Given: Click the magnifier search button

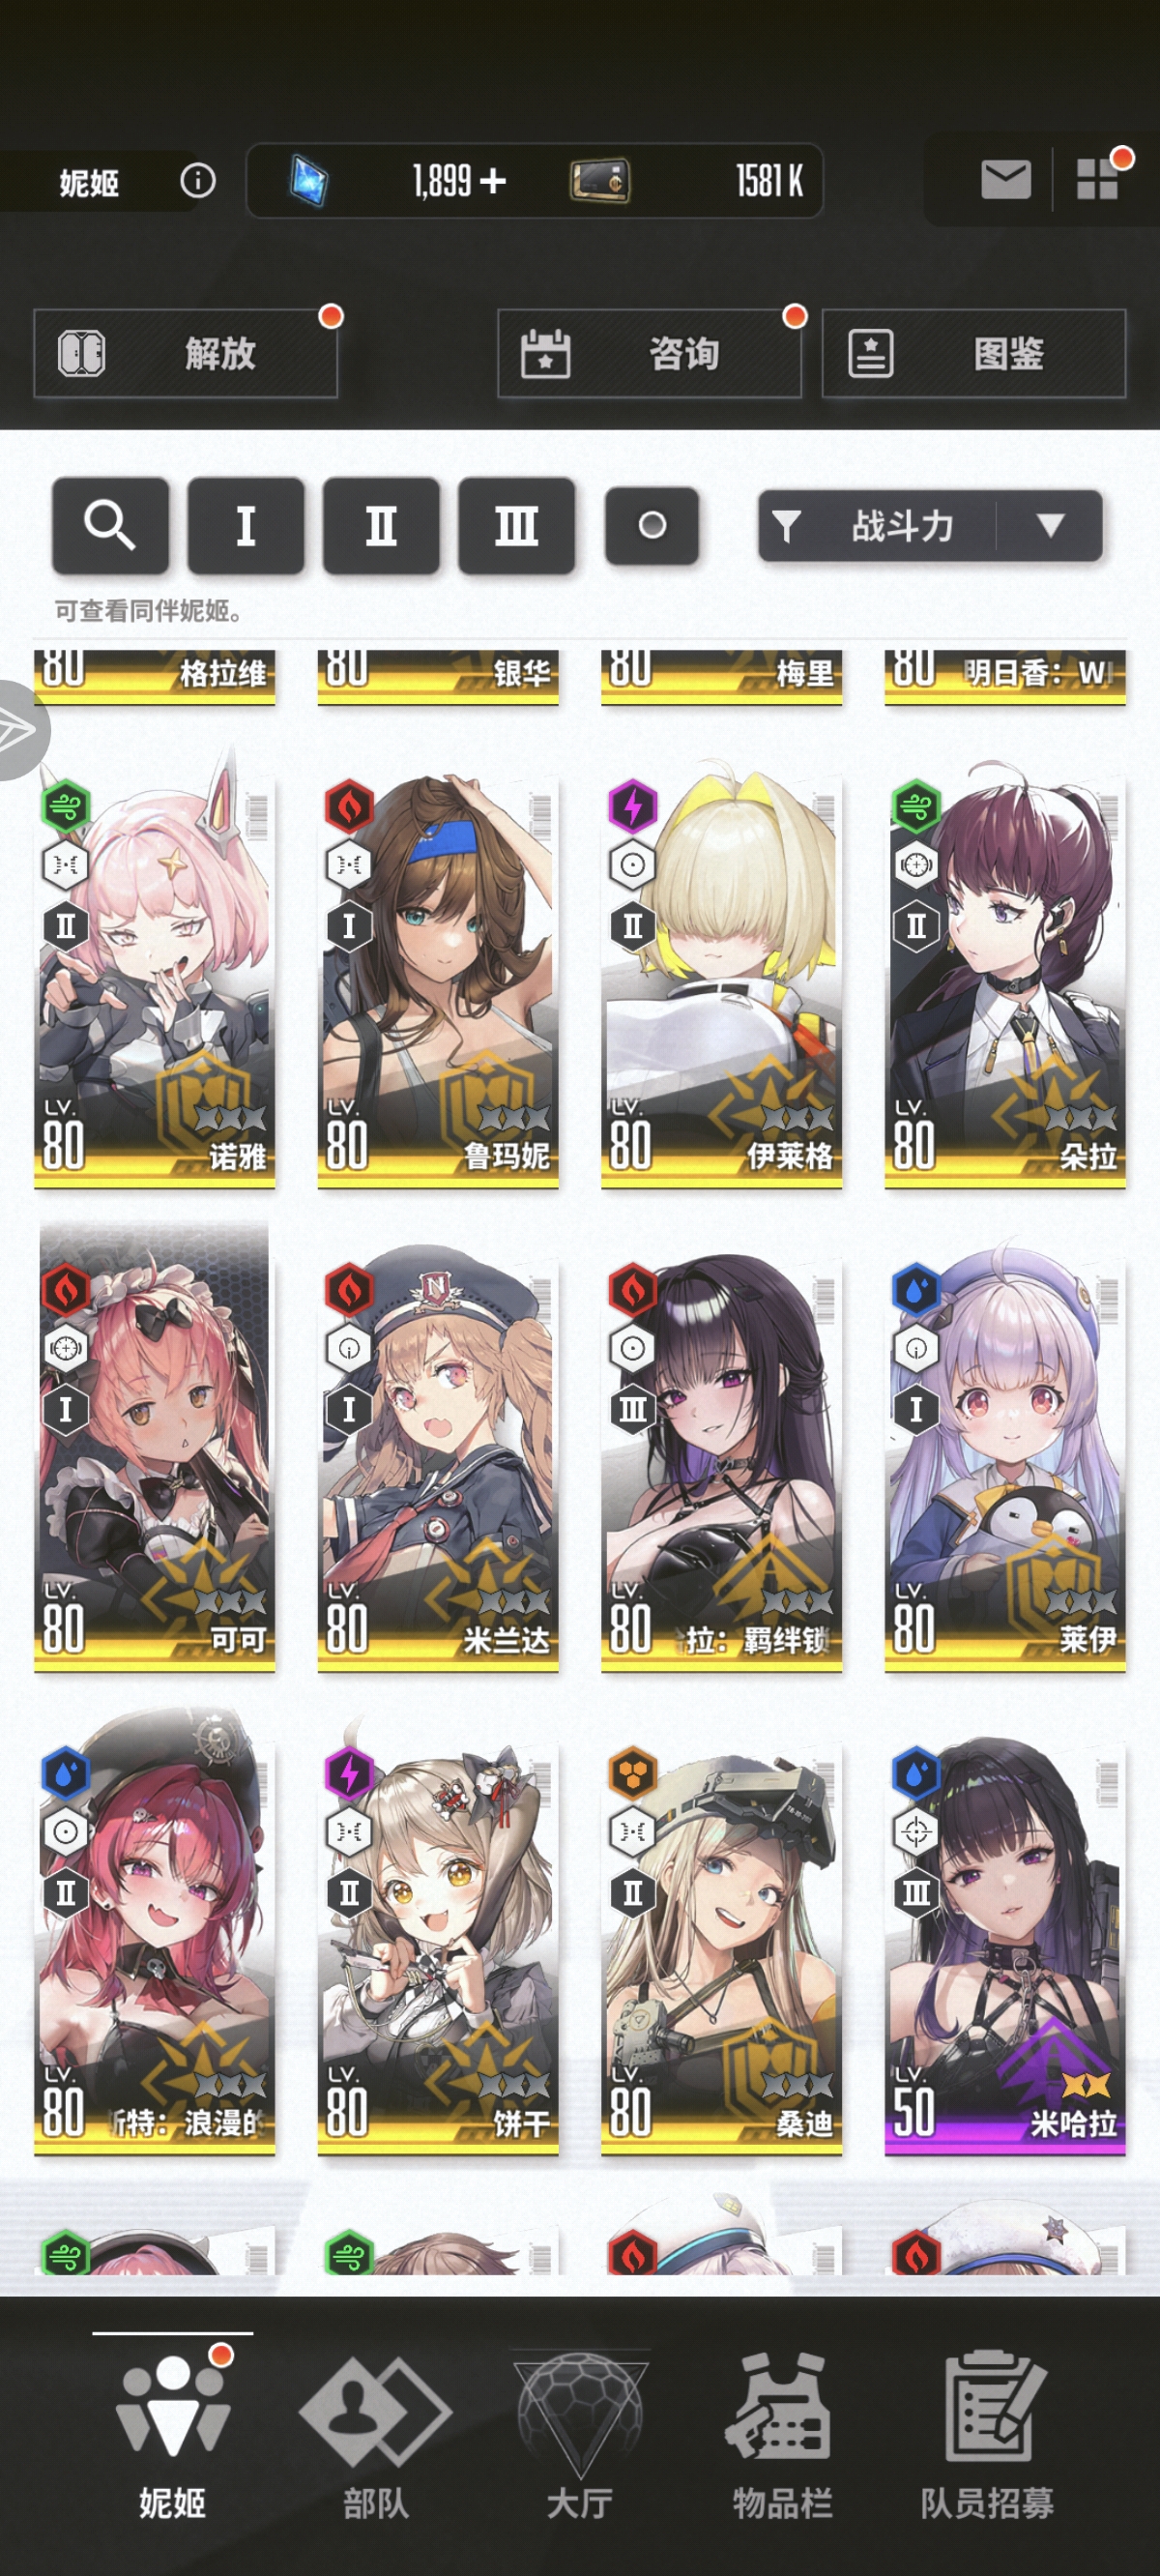Looking at the screenshot, I should coord(110,525).
